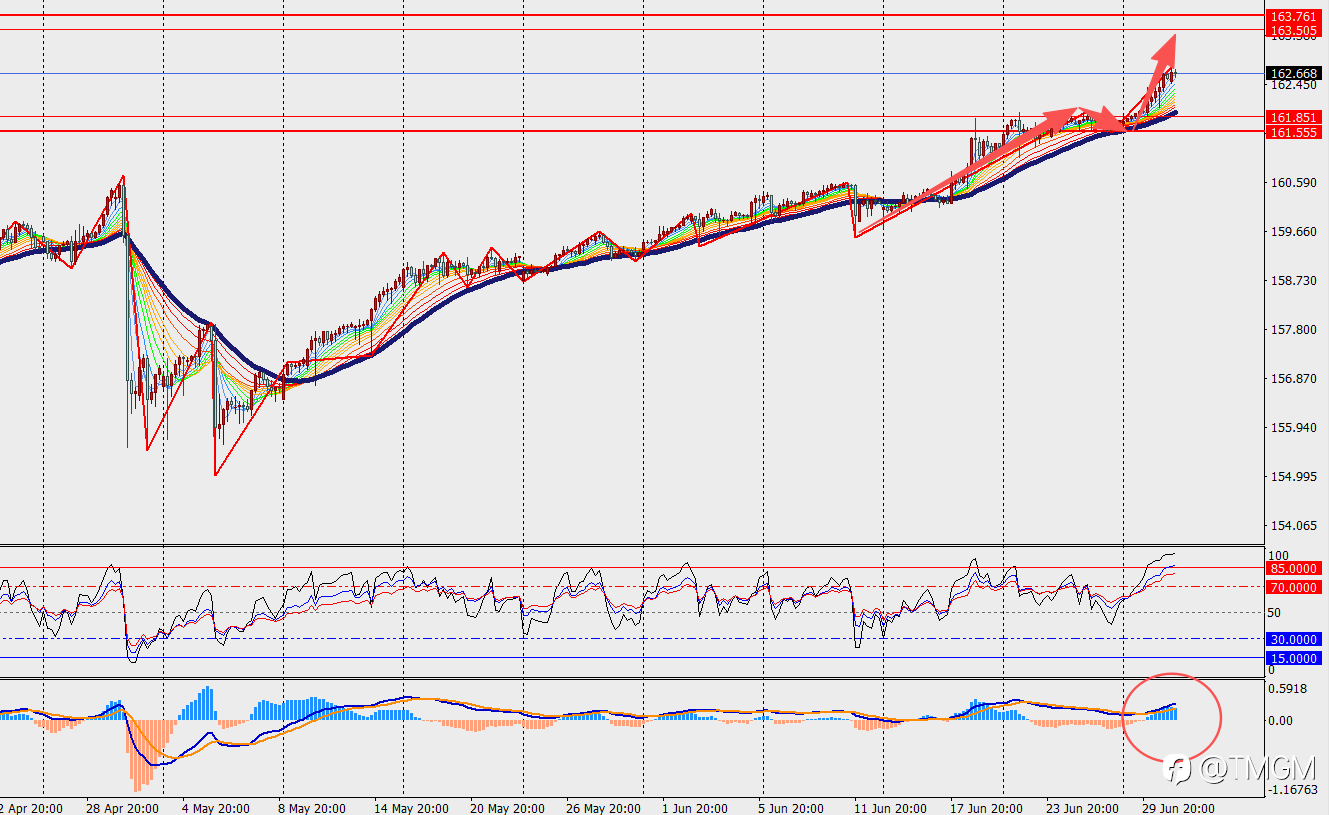Select the 159.660 price axis value
The image size is (1330, 815).
1293,232
